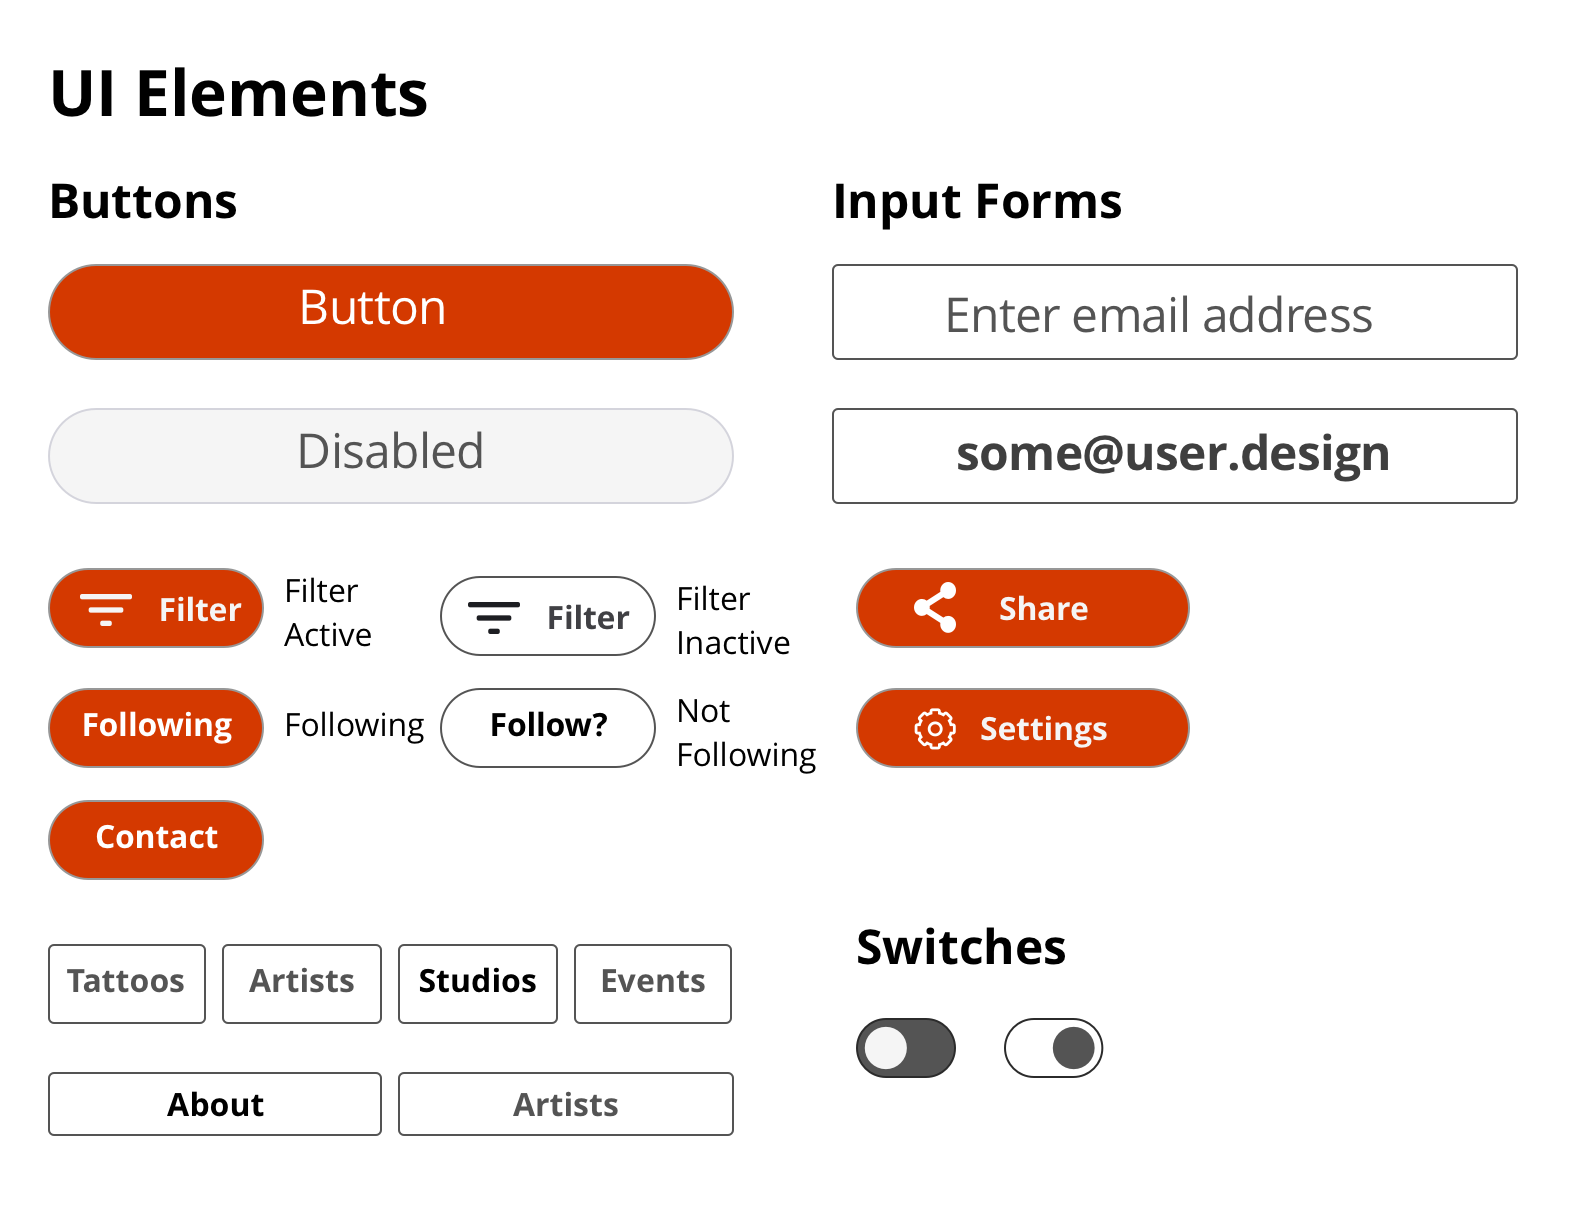Image resolution: width=1584 pixels, height=1224 pixels.
Task: Click the grey Disabled button
Action: [x=391, y=456]
